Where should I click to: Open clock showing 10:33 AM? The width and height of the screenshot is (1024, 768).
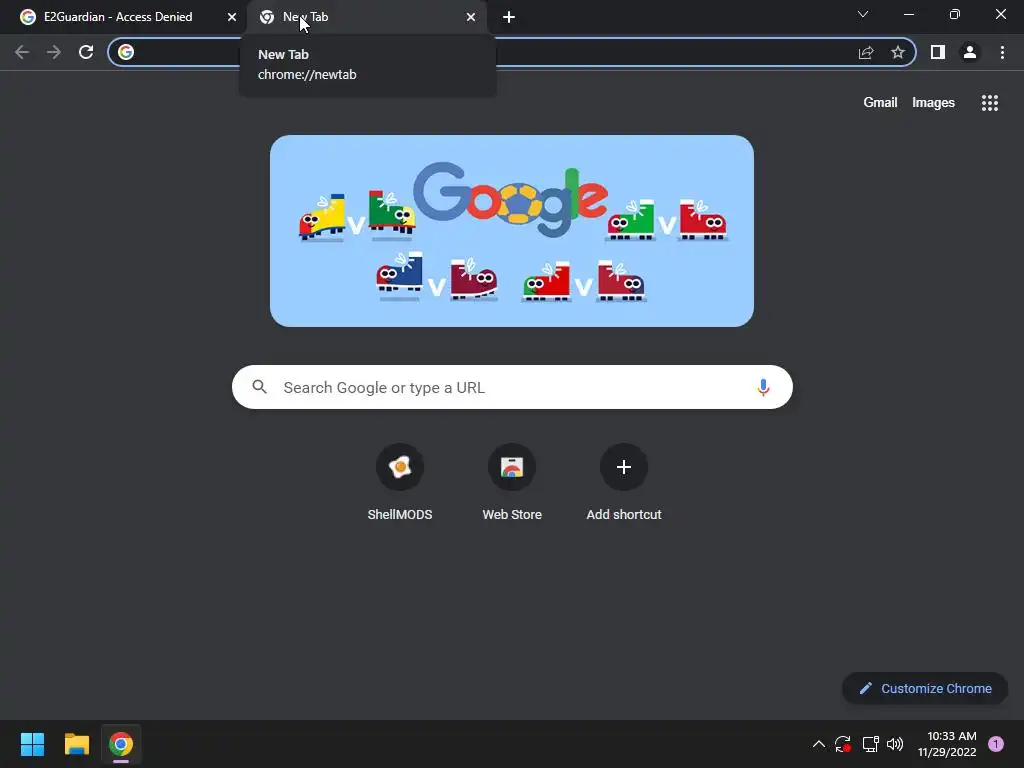tap(947, 744)
